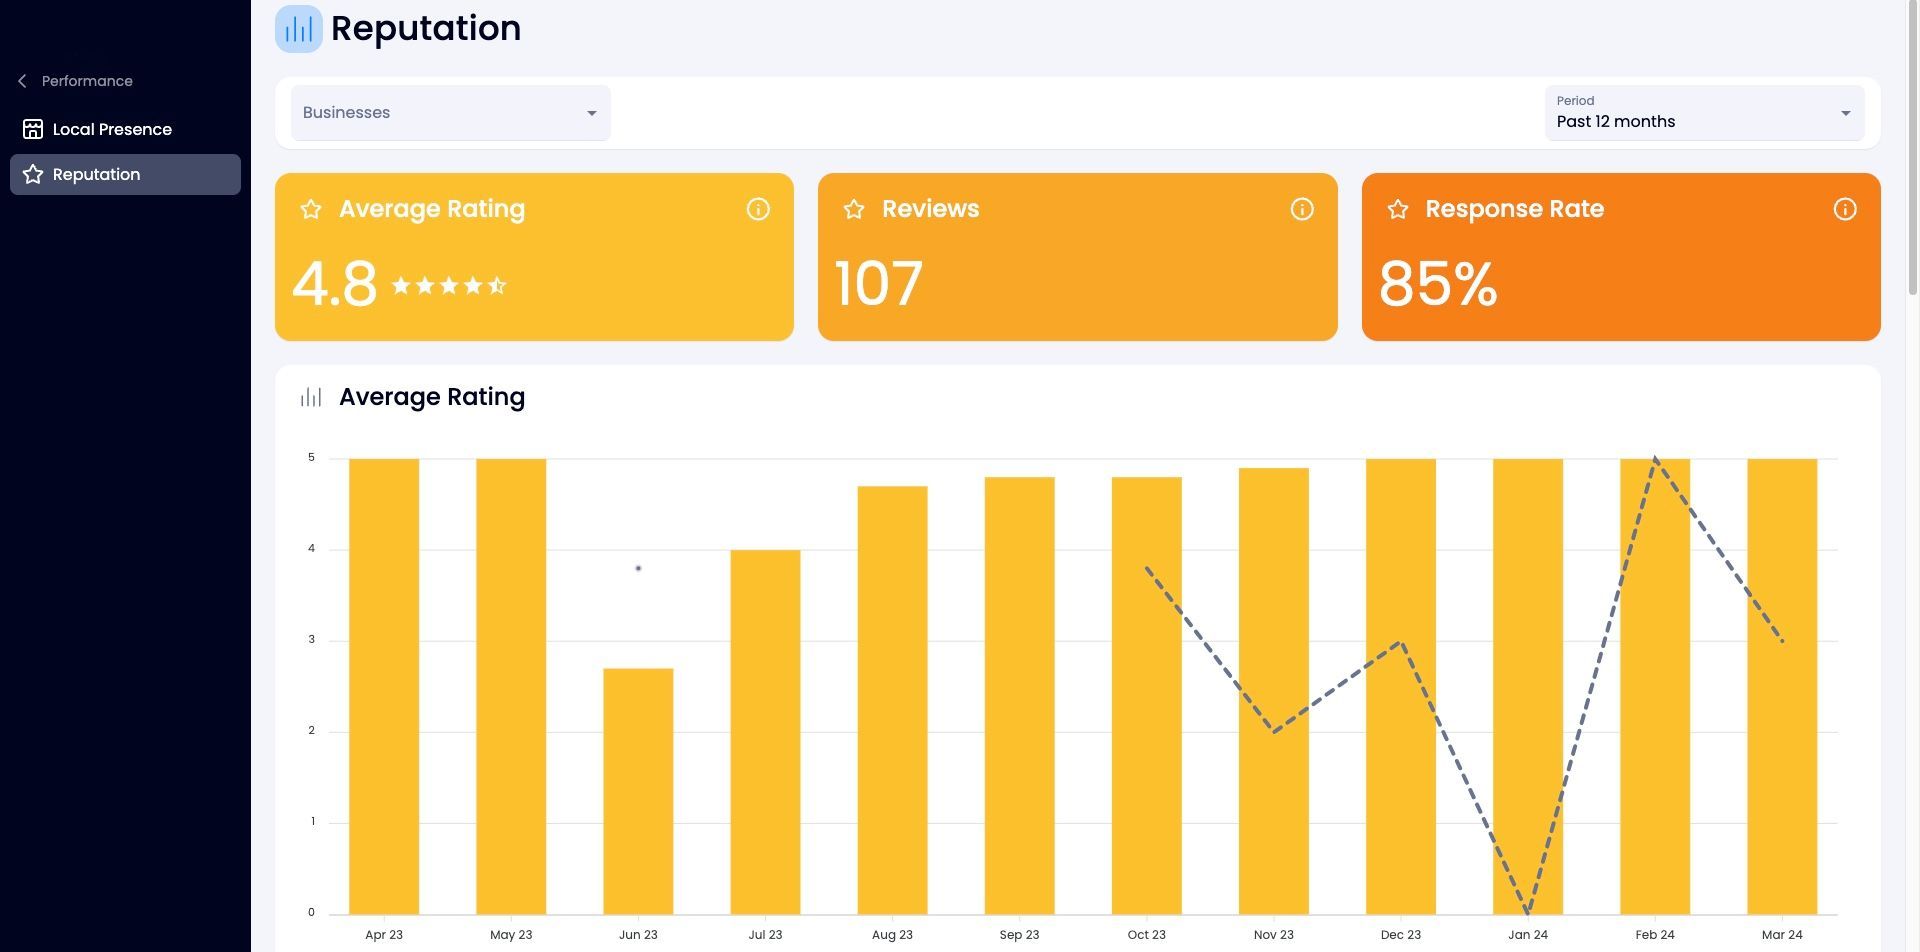Image resolution: width=1920 pixels, height=952 pixels.
Task: Click the Reputation page heading
Action: (x=426, y=28)
